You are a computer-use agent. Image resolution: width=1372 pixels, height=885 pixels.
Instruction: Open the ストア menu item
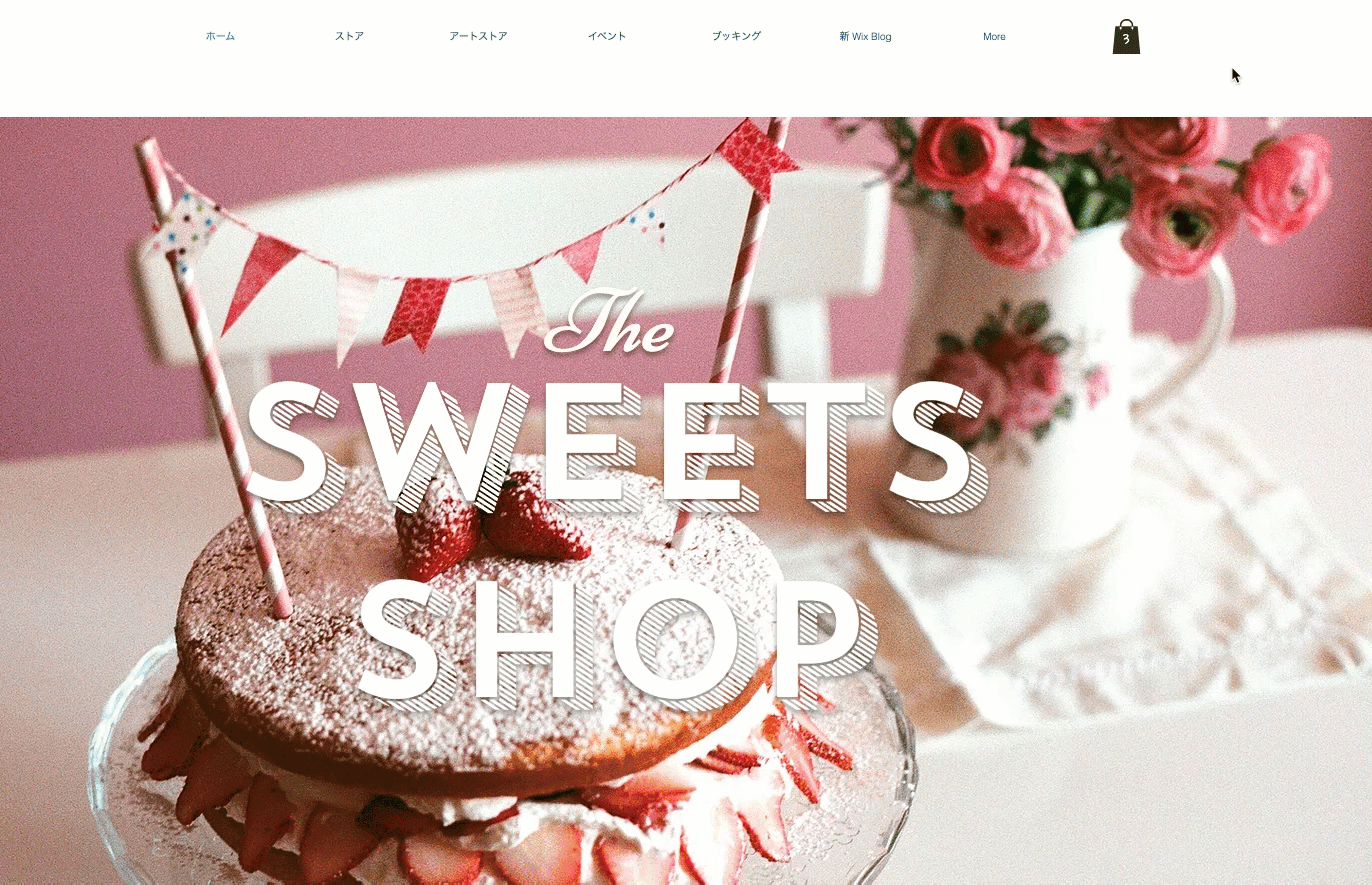click(x=349, y=36)
